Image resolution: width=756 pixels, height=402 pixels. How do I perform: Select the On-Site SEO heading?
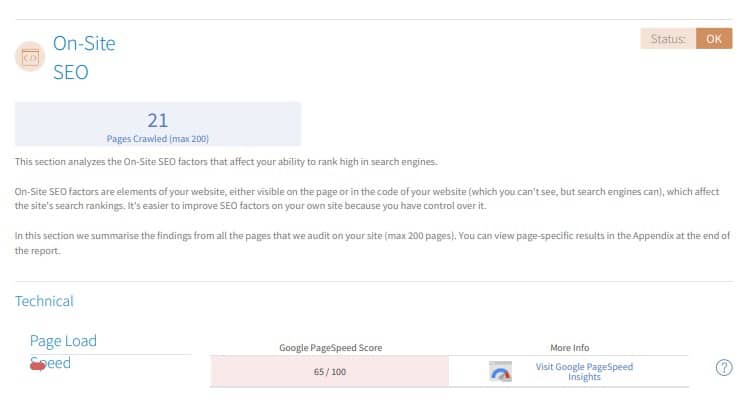[x=84, y=58]
